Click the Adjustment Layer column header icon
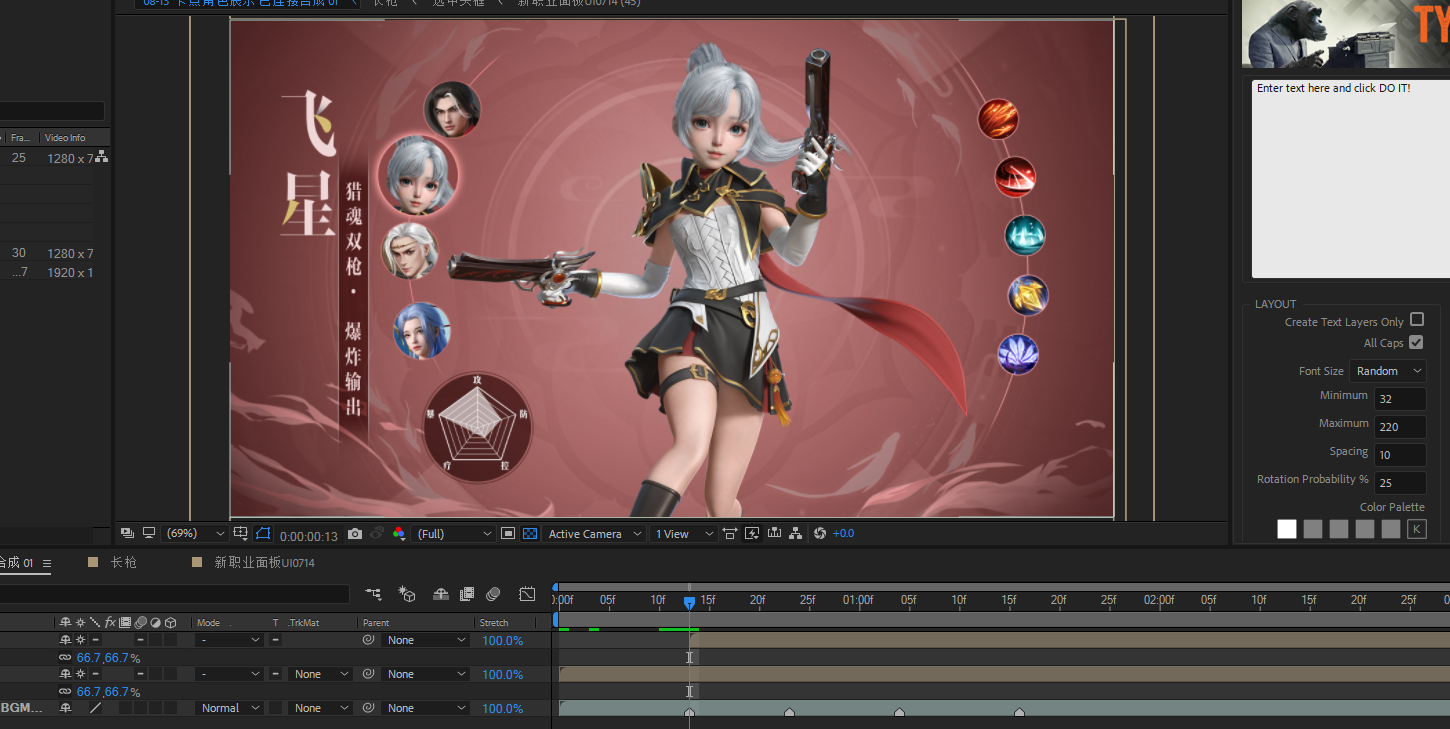This screenshot has width=1450, height=729. coord(156,623)
